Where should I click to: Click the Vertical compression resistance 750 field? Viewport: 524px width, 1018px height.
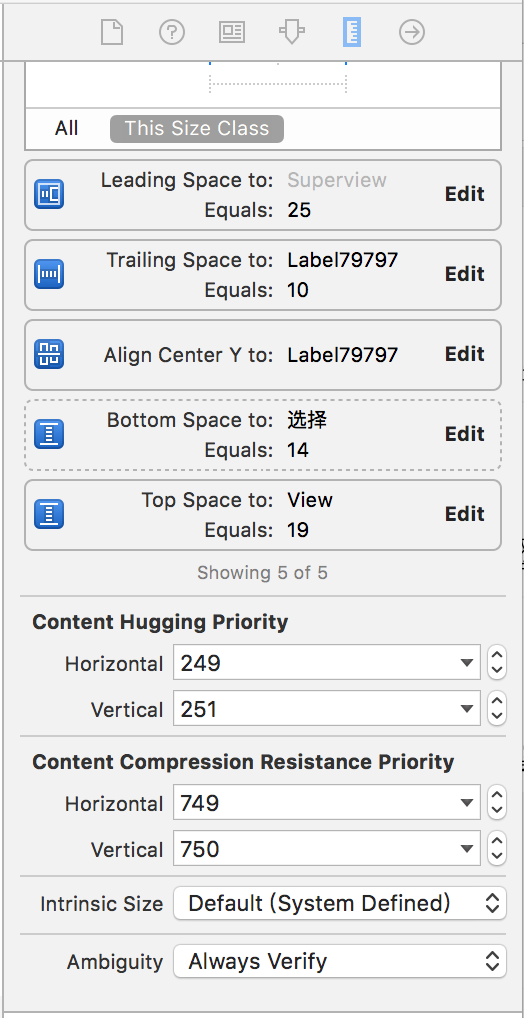[327, 849]
